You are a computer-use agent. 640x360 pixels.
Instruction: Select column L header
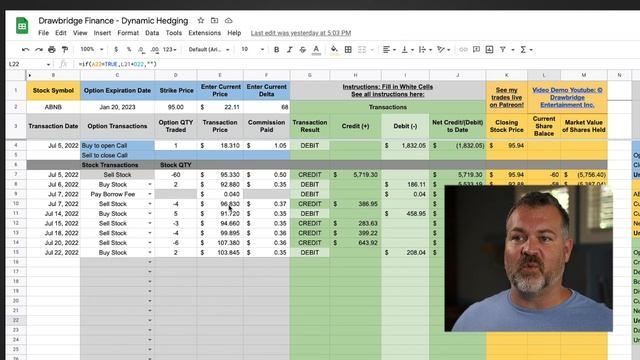pyautogui.click(x=544, y=75)
